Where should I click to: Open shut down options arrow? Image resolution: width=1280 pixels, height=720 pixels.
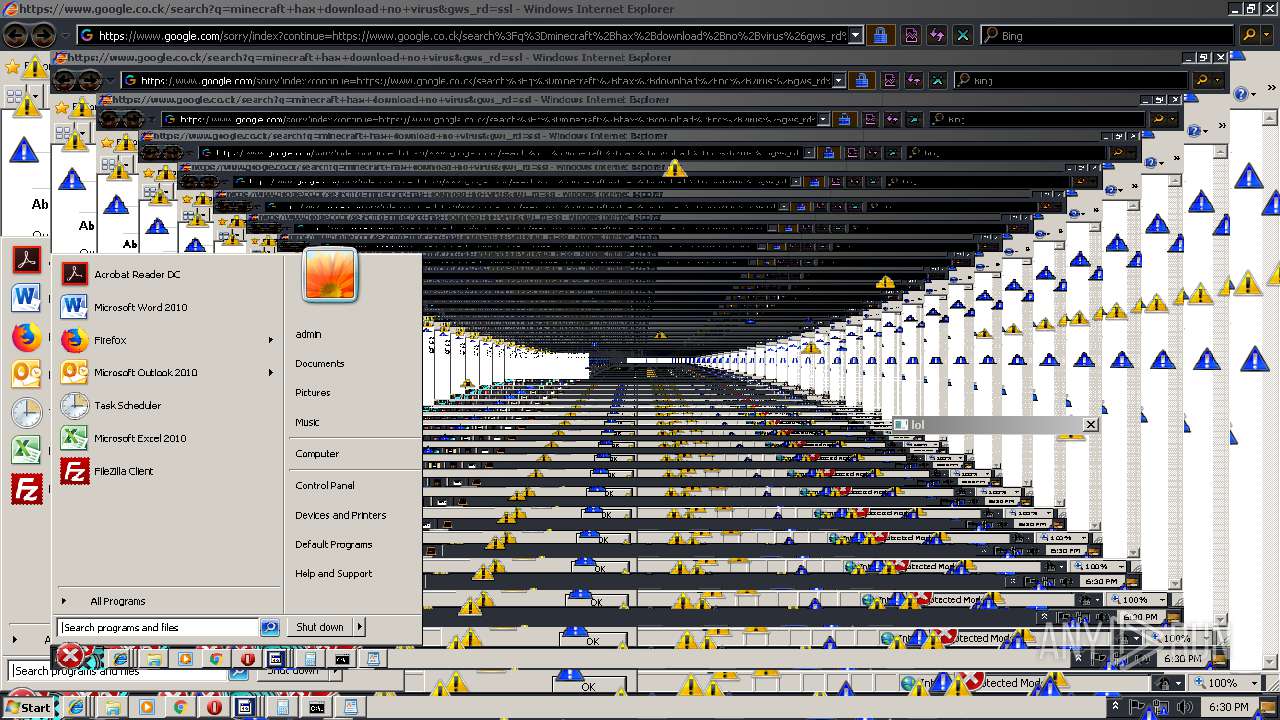[x=359, y=627]
